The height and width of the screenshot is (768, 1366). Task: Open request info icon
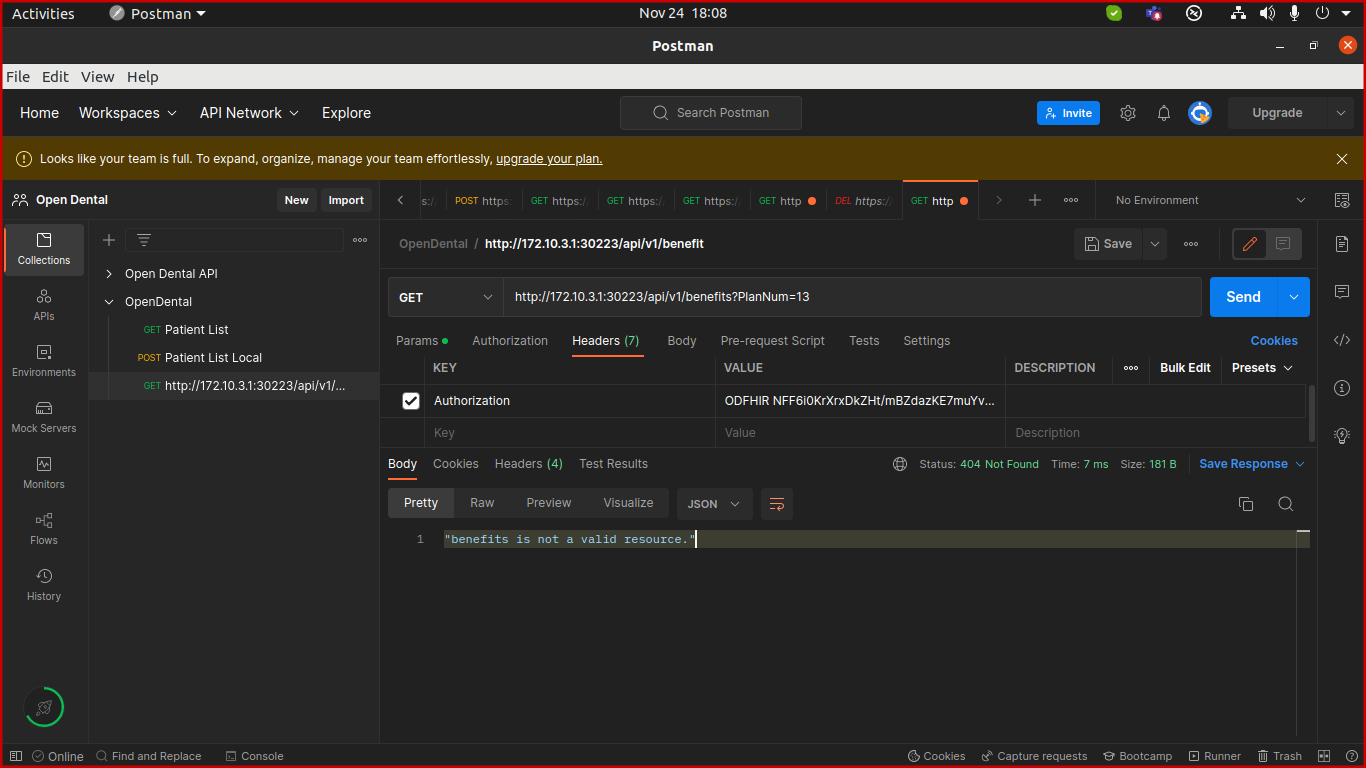tap(1342, 388)
